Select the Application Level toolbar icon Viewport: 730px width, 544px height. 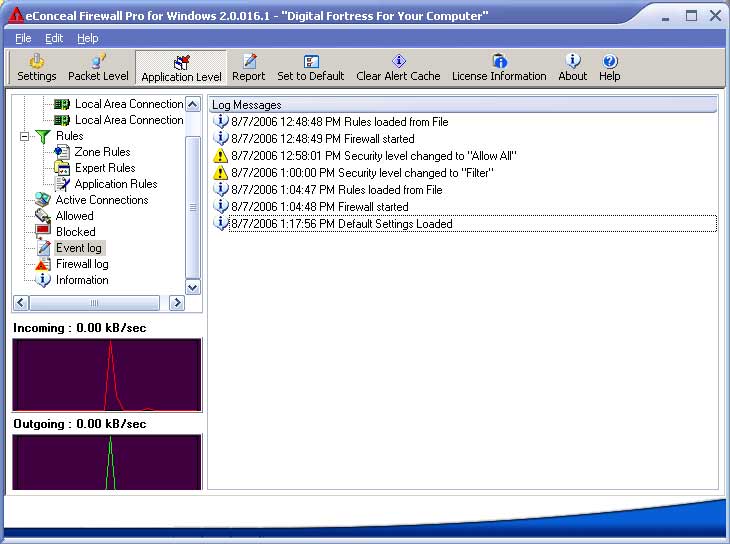182,62
